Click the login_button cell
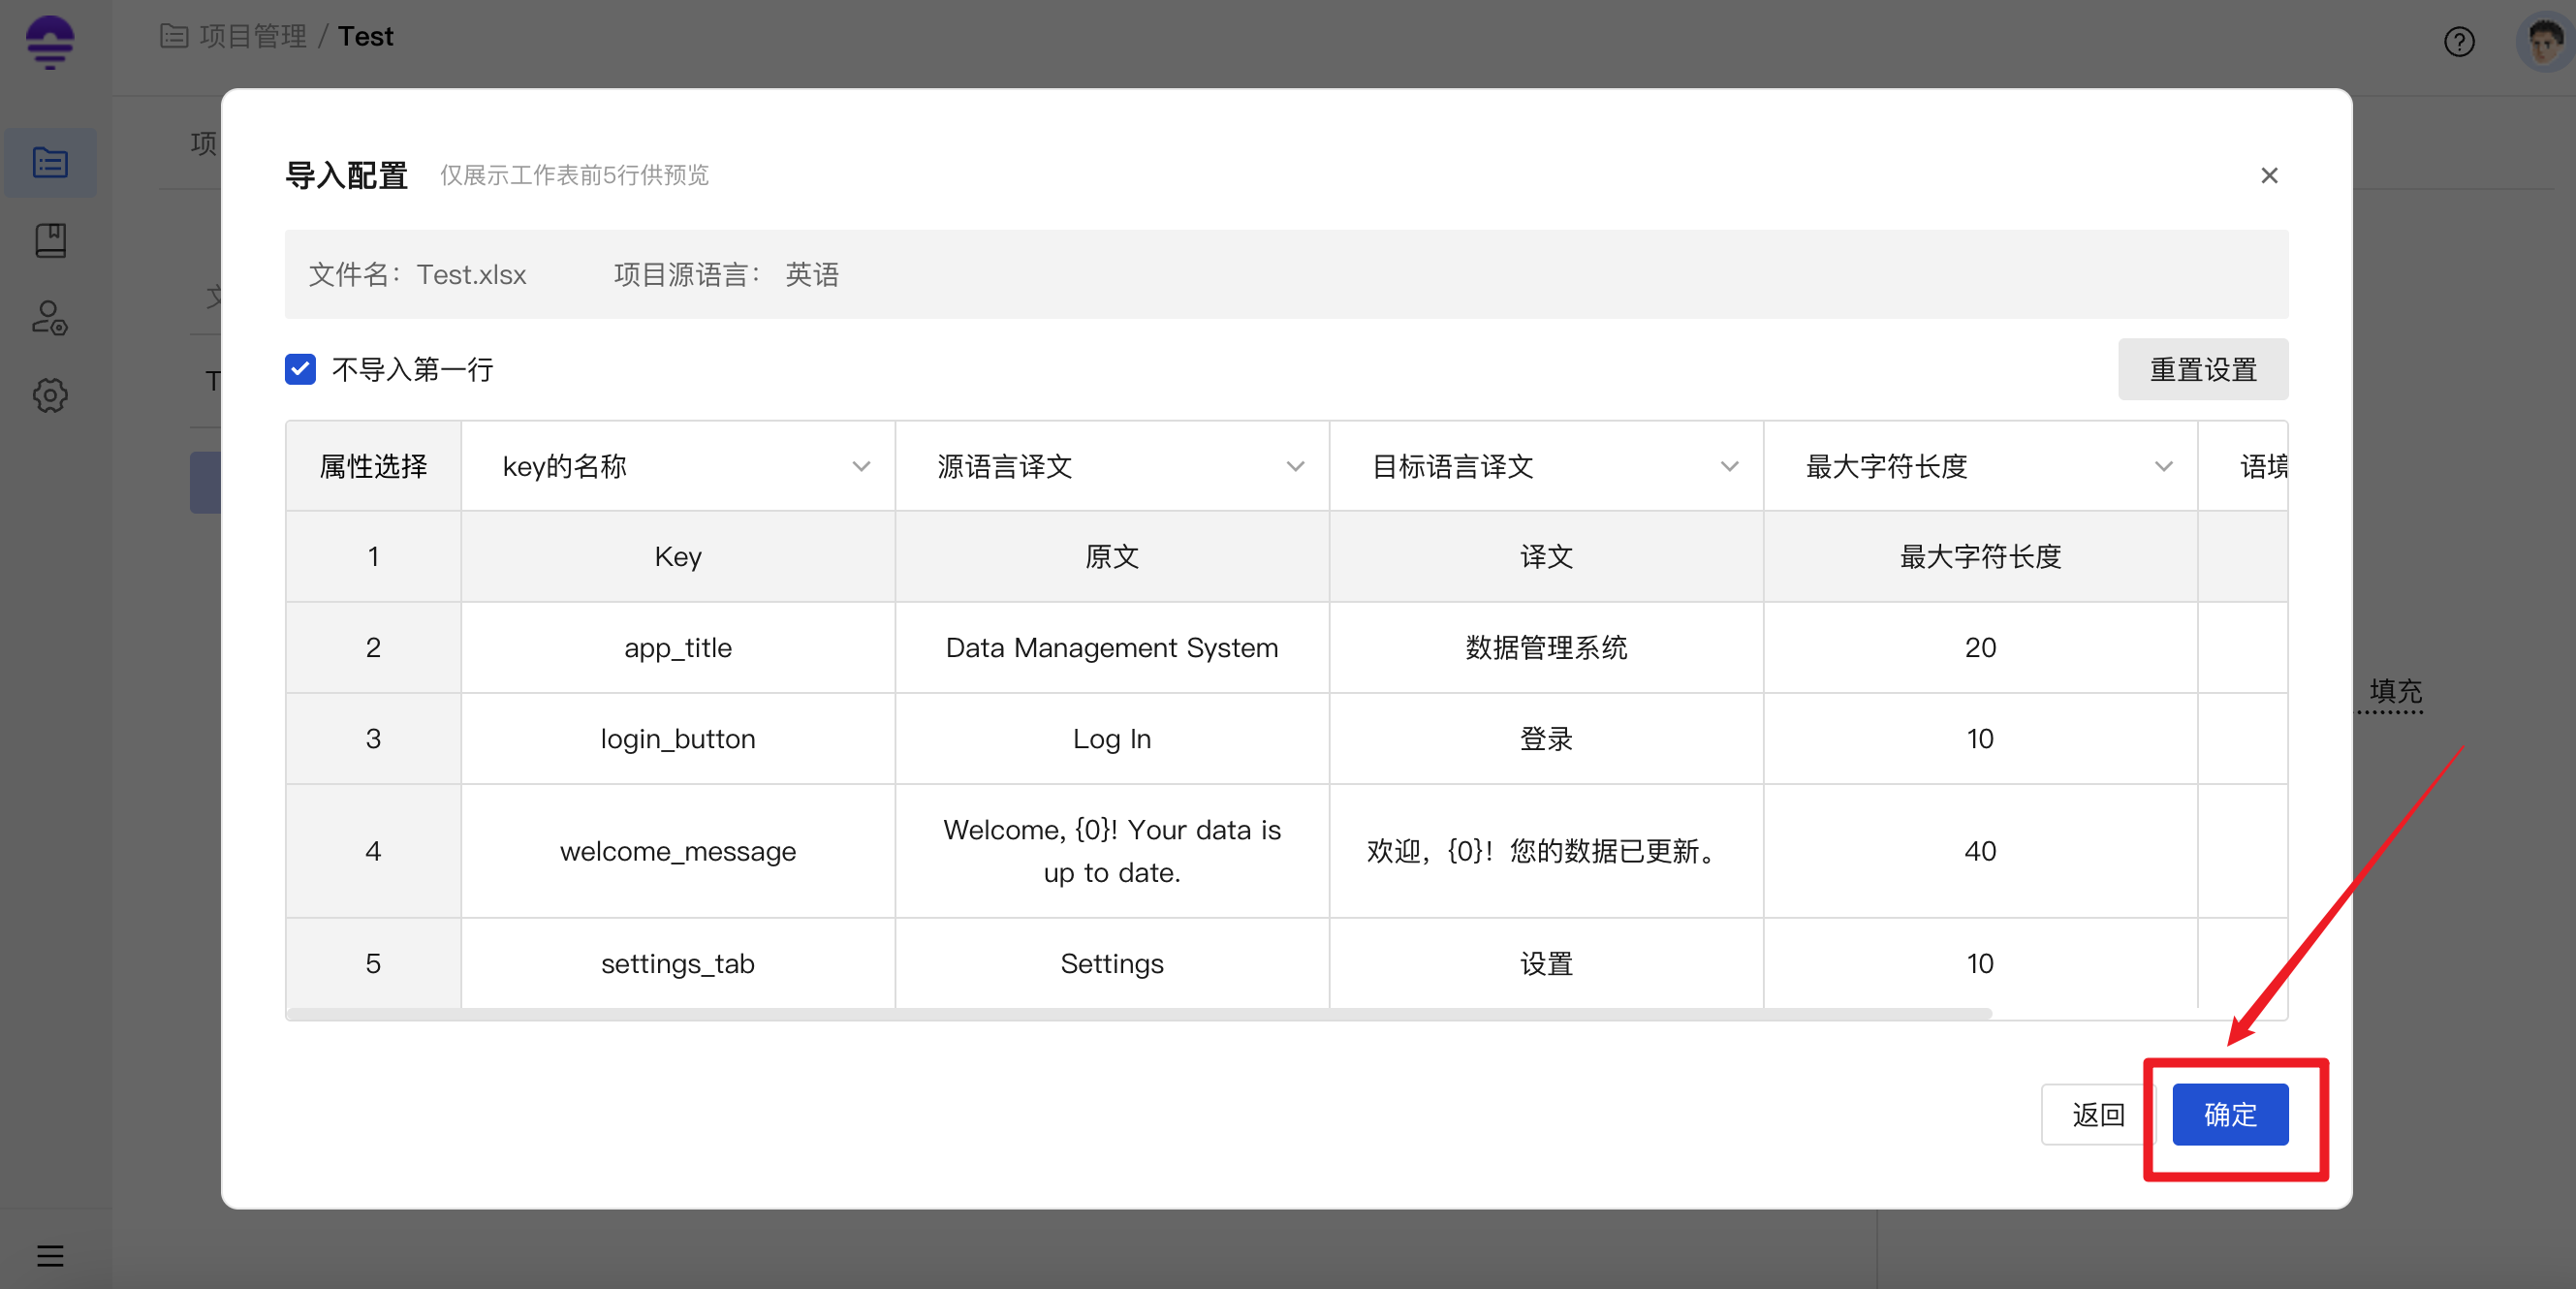 tap(678, 738)
